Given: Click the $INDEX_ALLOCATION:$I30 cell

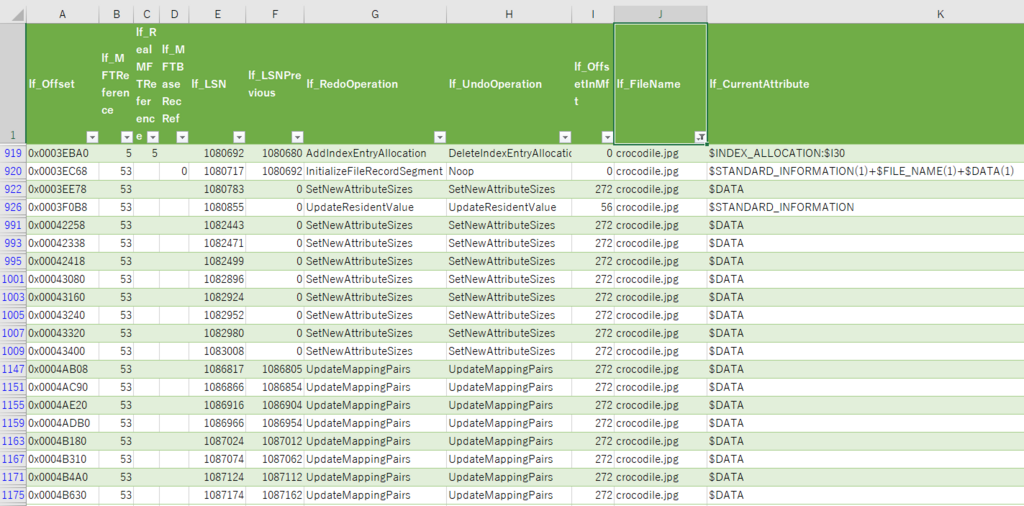Looking at the screenshot, I should pyautogui.click(x=865, y=153).
